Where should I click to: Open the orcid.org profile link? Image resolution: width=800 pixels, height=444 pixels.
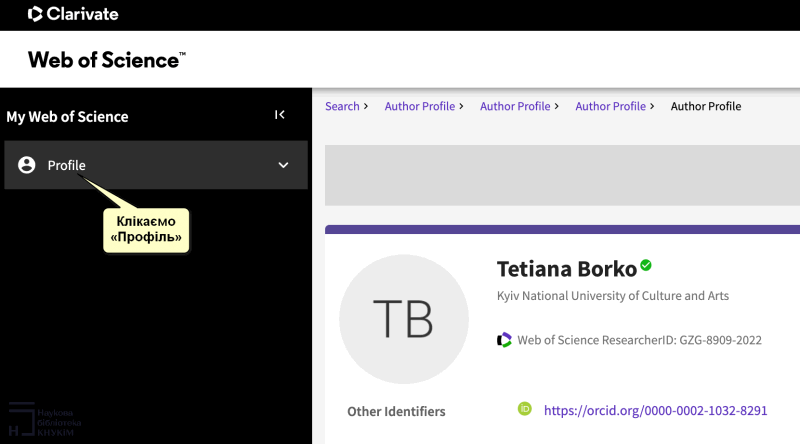coord(655,410)
